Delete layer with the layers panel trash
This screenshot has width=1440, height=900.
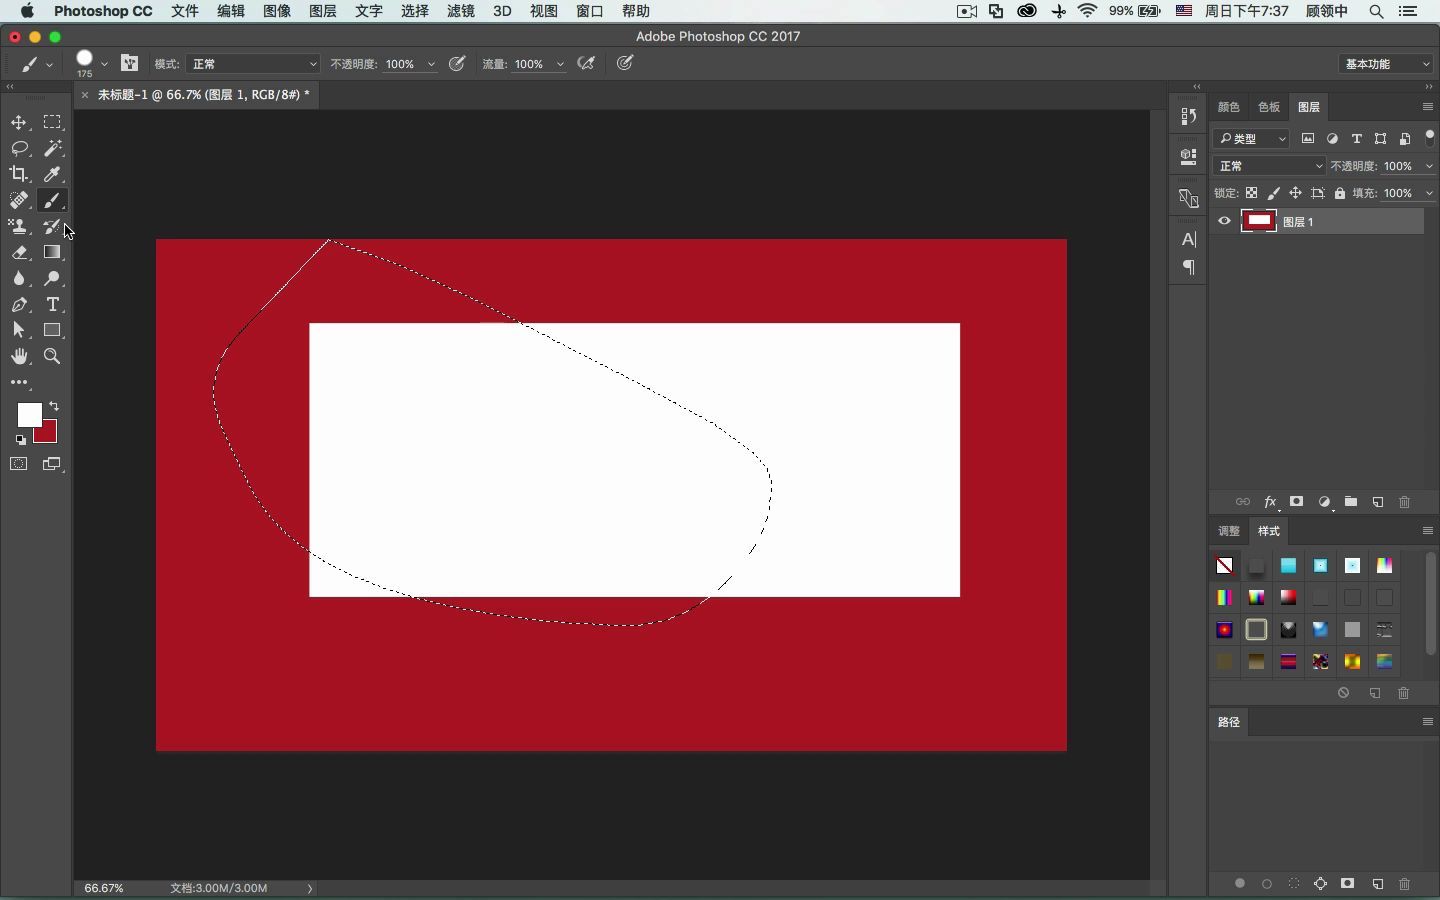(x=1405, y=502)
